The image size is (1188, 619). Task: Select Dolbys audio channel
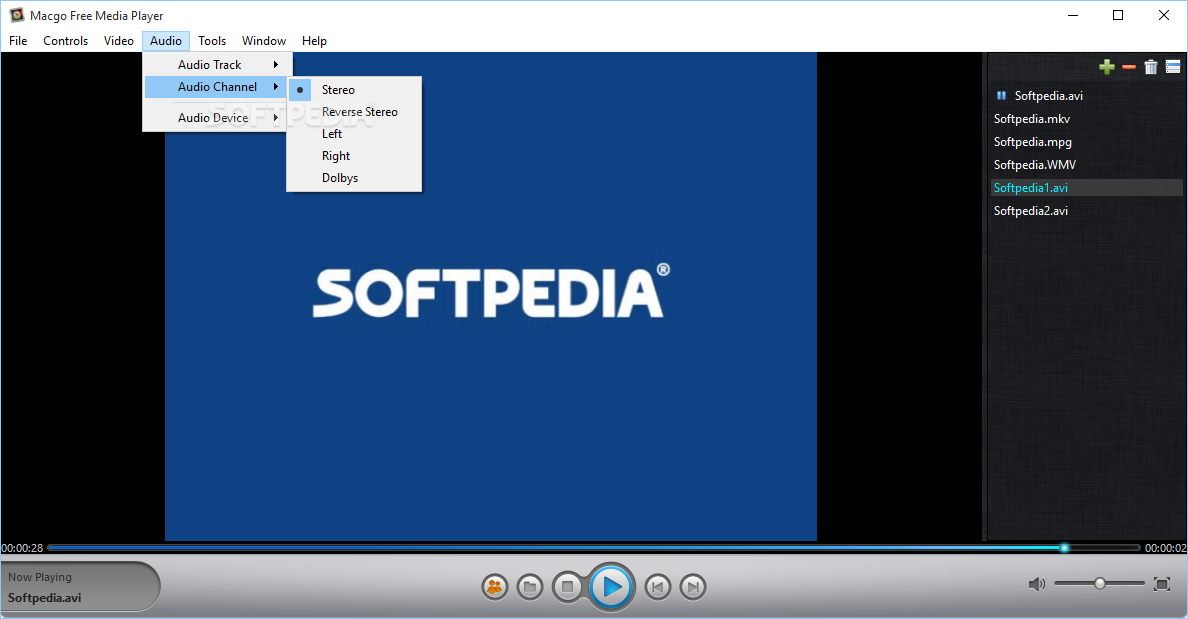coord(354,177)
